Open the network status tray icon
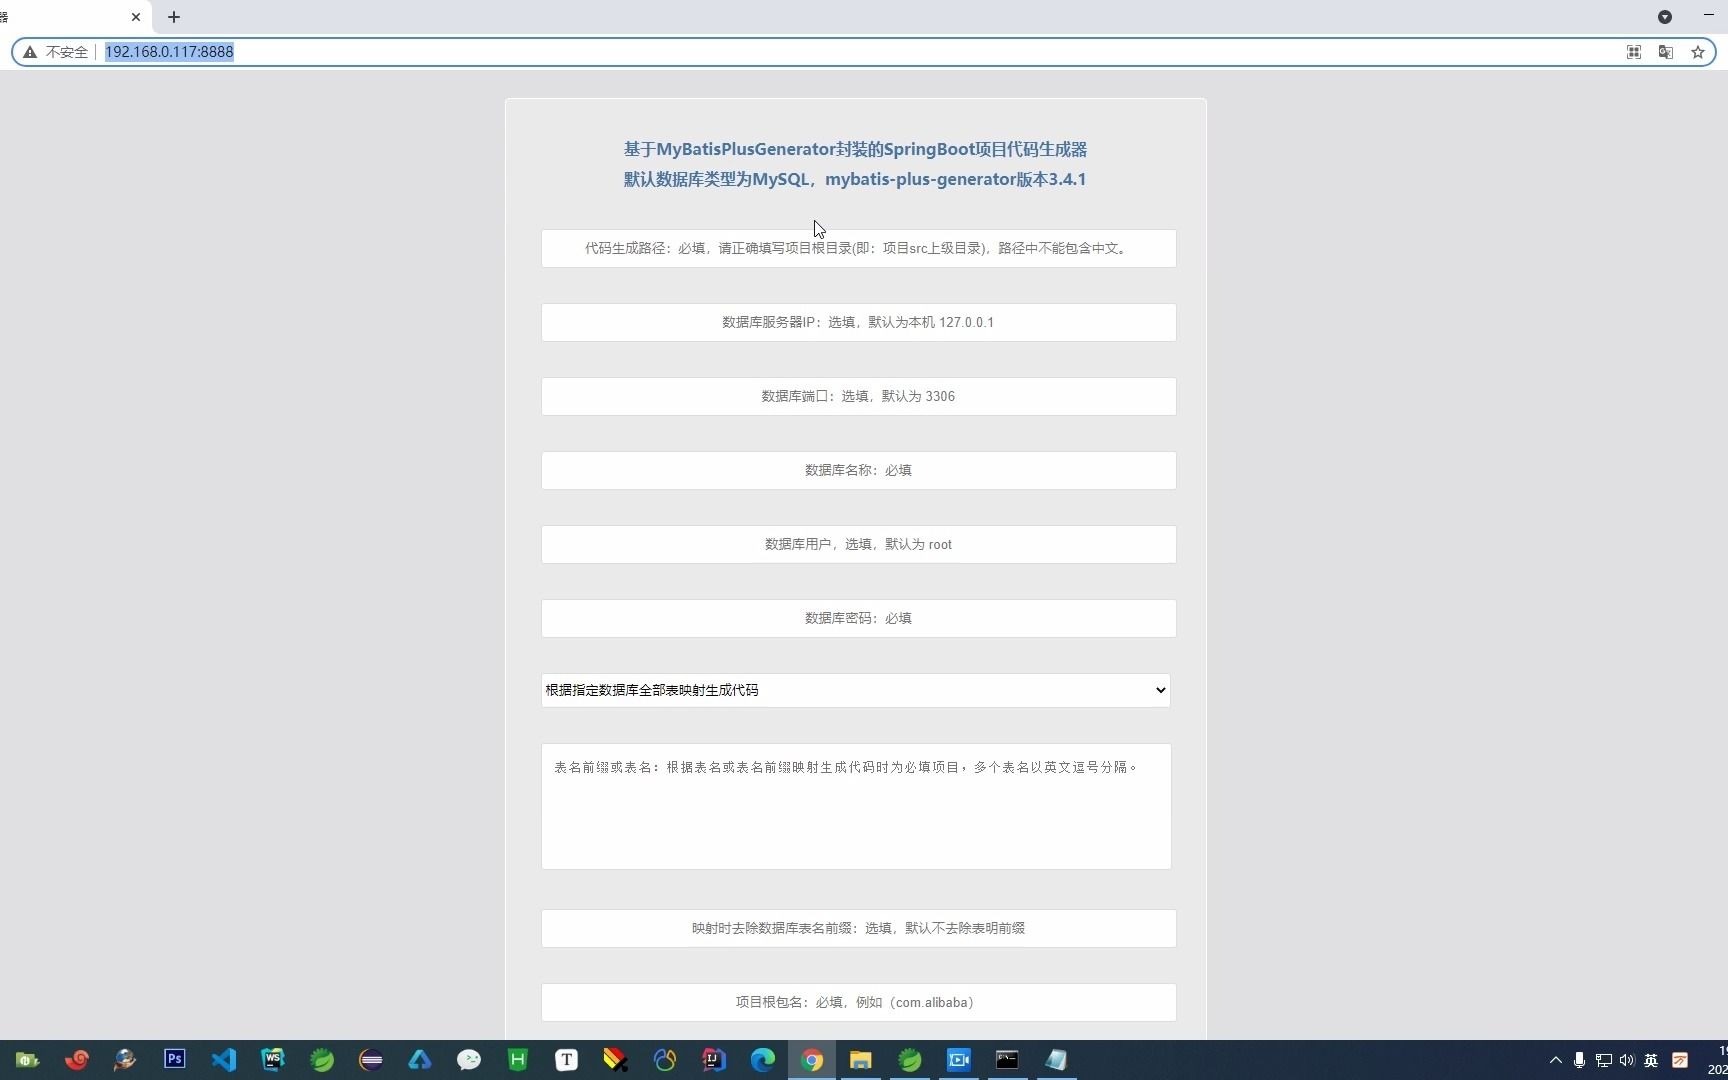Image resolution: width=1728 pixels, height=1080 pixels. click(x=1603, y=1060)
